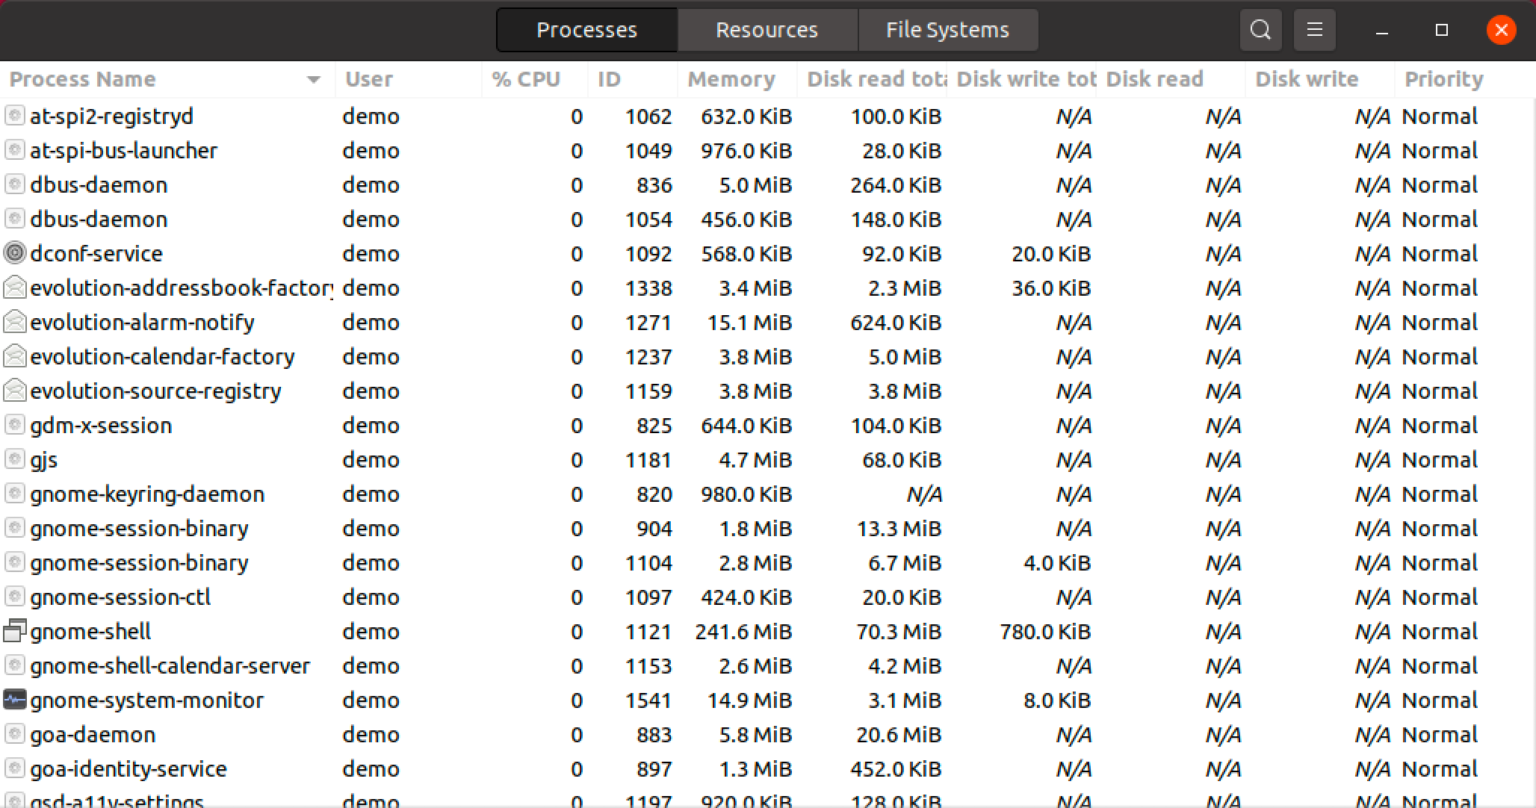The image size is (1536, 808).
Task: Sort by the Disk write column header
Action: coord(1320,79)
